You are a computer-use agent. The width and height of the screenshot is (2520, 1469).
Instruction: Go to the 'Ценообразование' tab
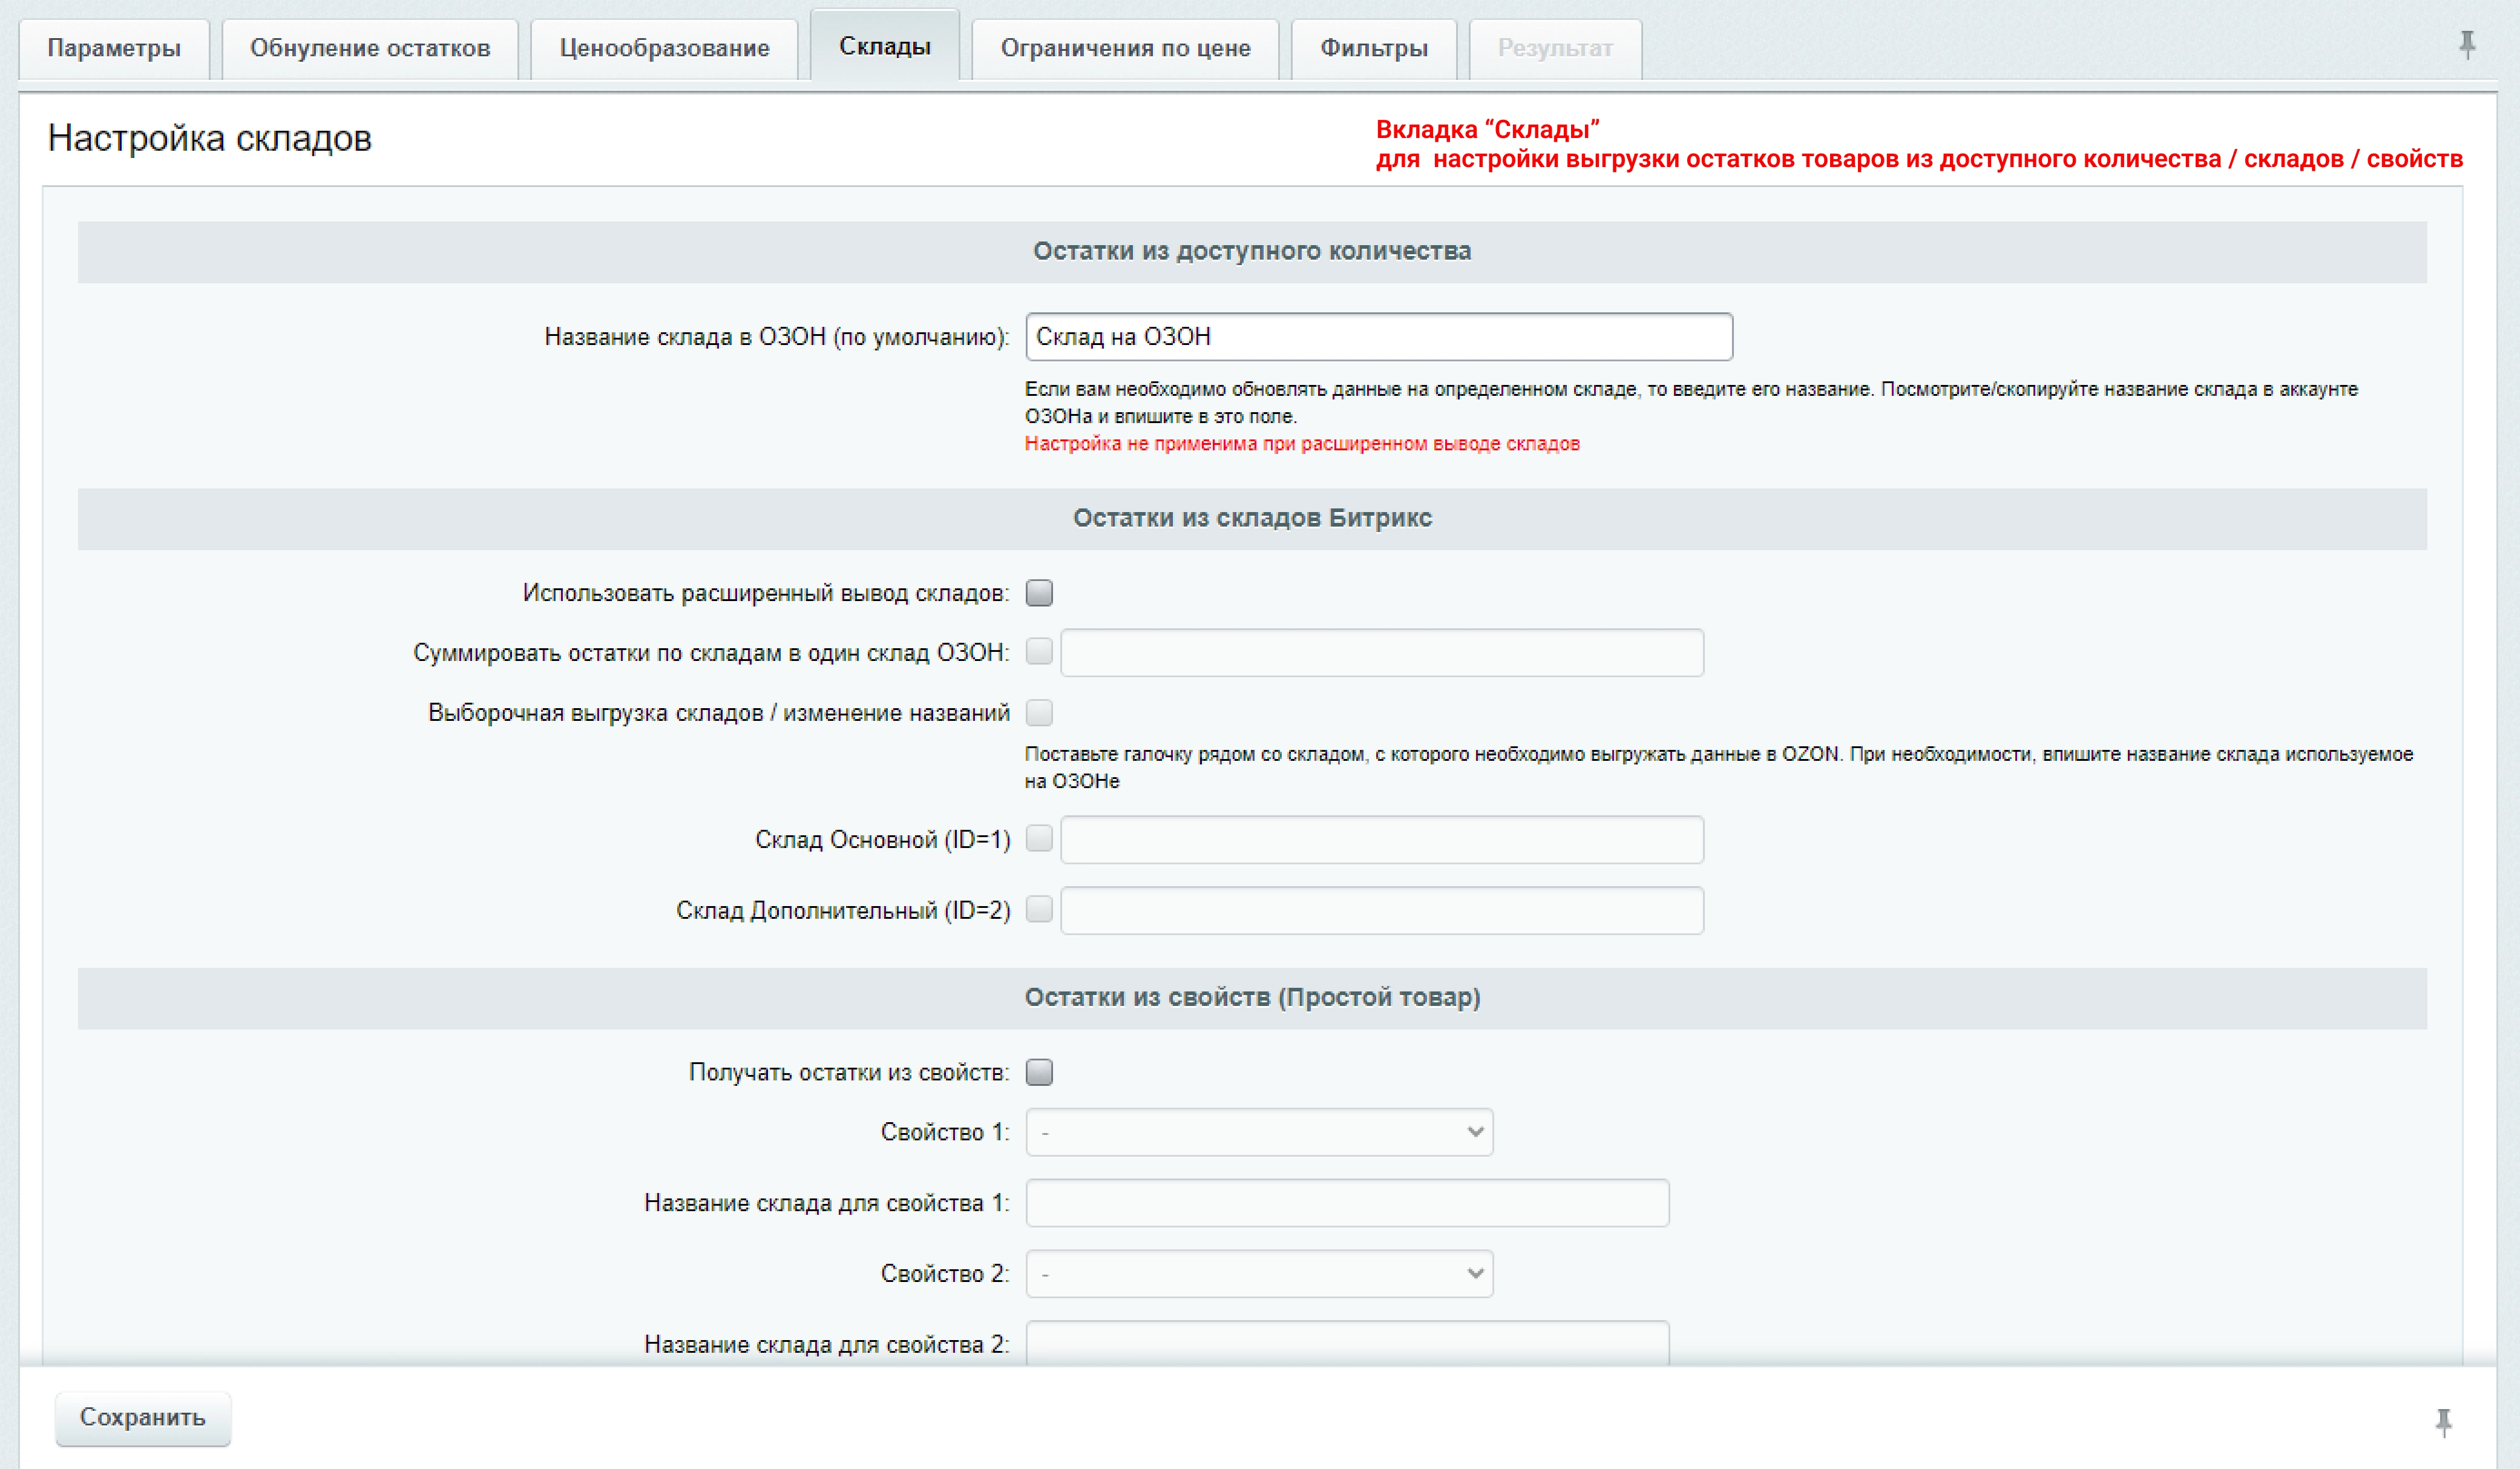pos(664,48)
